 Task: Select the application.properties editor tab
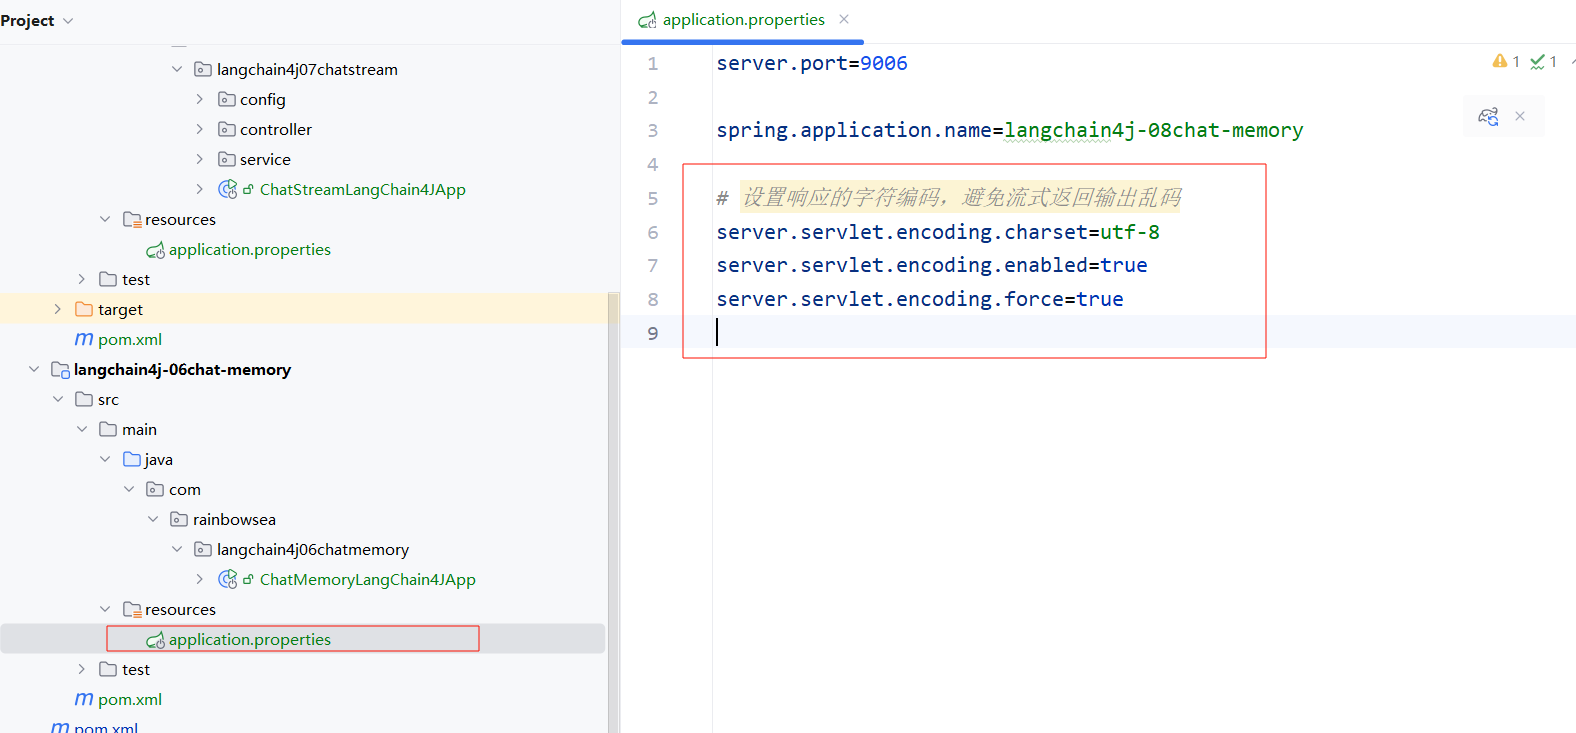coord(742,20)
